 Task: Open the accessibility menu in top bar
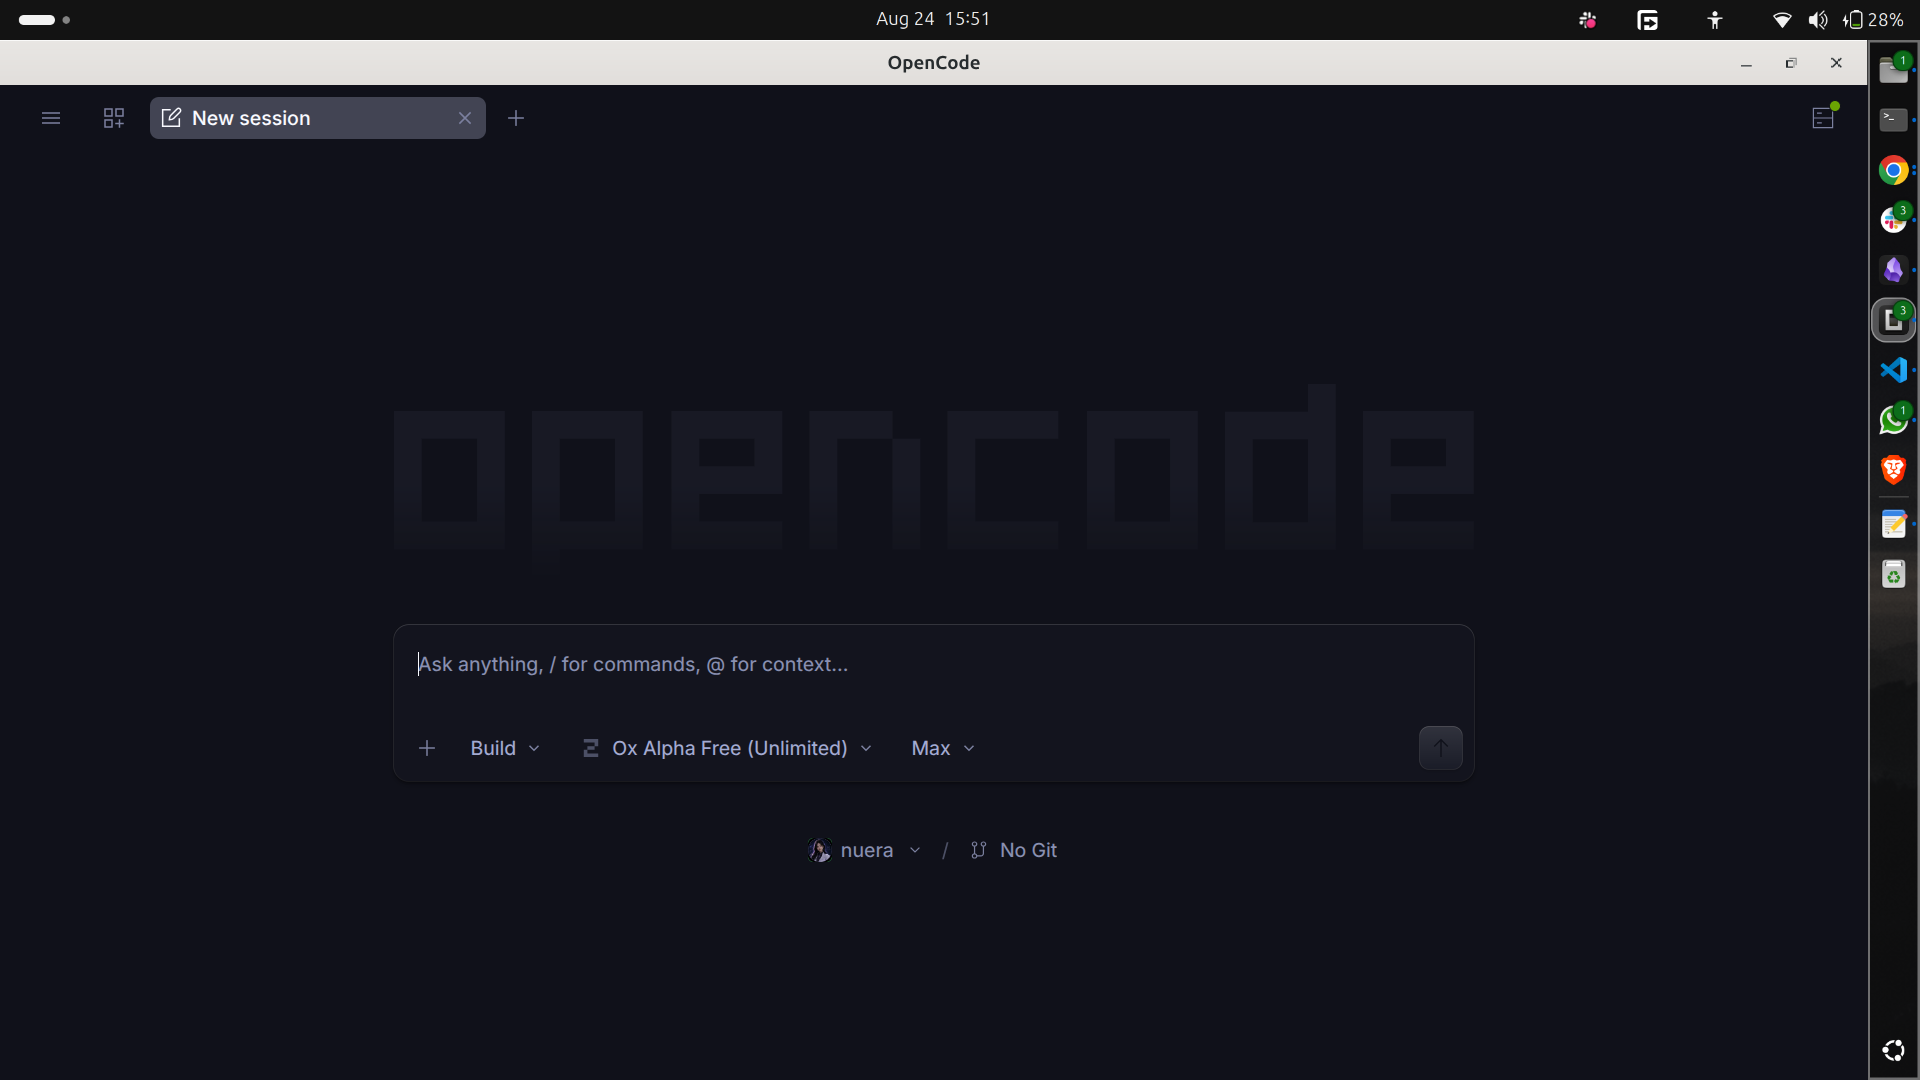[x=1715, y=20]
